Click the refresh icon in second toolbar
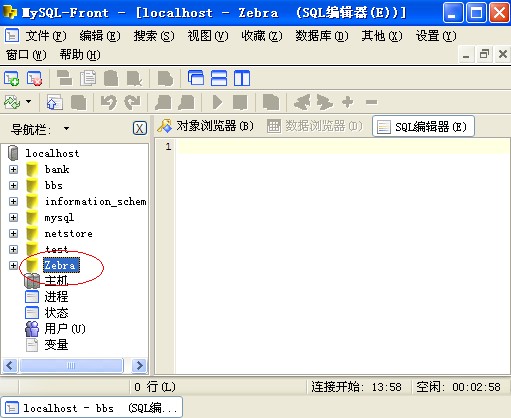This screenshot has height=418, width=511. pyautogui.click(x=12, y=102)
